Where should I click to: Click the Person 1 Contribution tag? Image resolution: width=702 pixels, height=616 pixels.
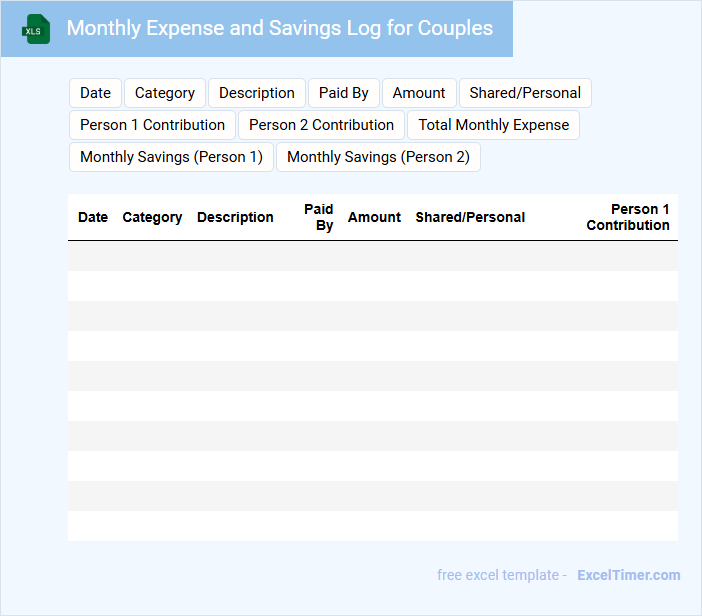coord(153,125)
